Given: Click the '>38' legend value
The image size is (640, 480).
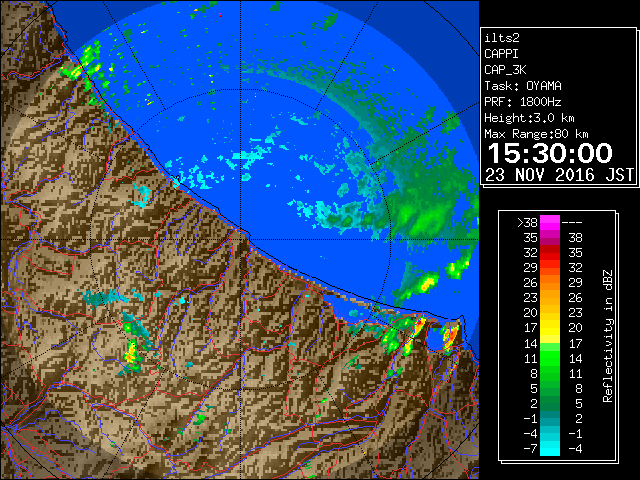Looking at the screenshot, I should (527, 223).
